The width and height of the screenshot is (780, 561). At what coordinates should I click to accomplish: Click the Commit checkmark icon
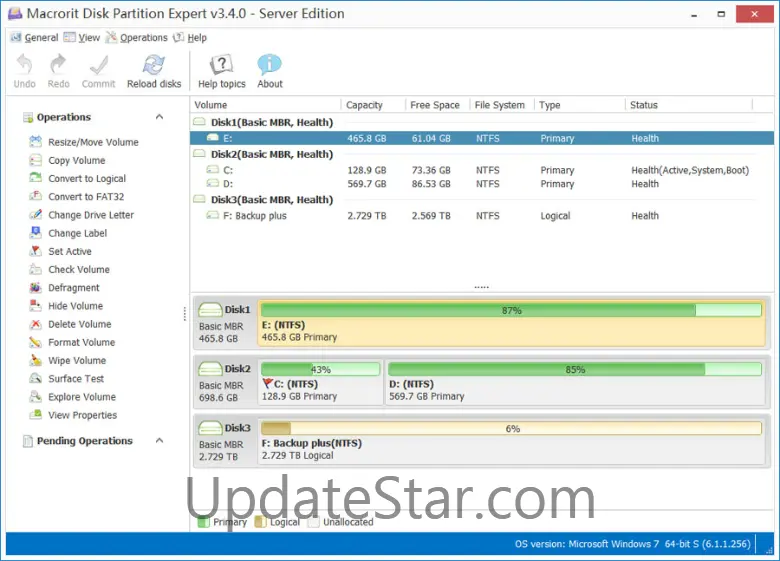coord(98,65)
